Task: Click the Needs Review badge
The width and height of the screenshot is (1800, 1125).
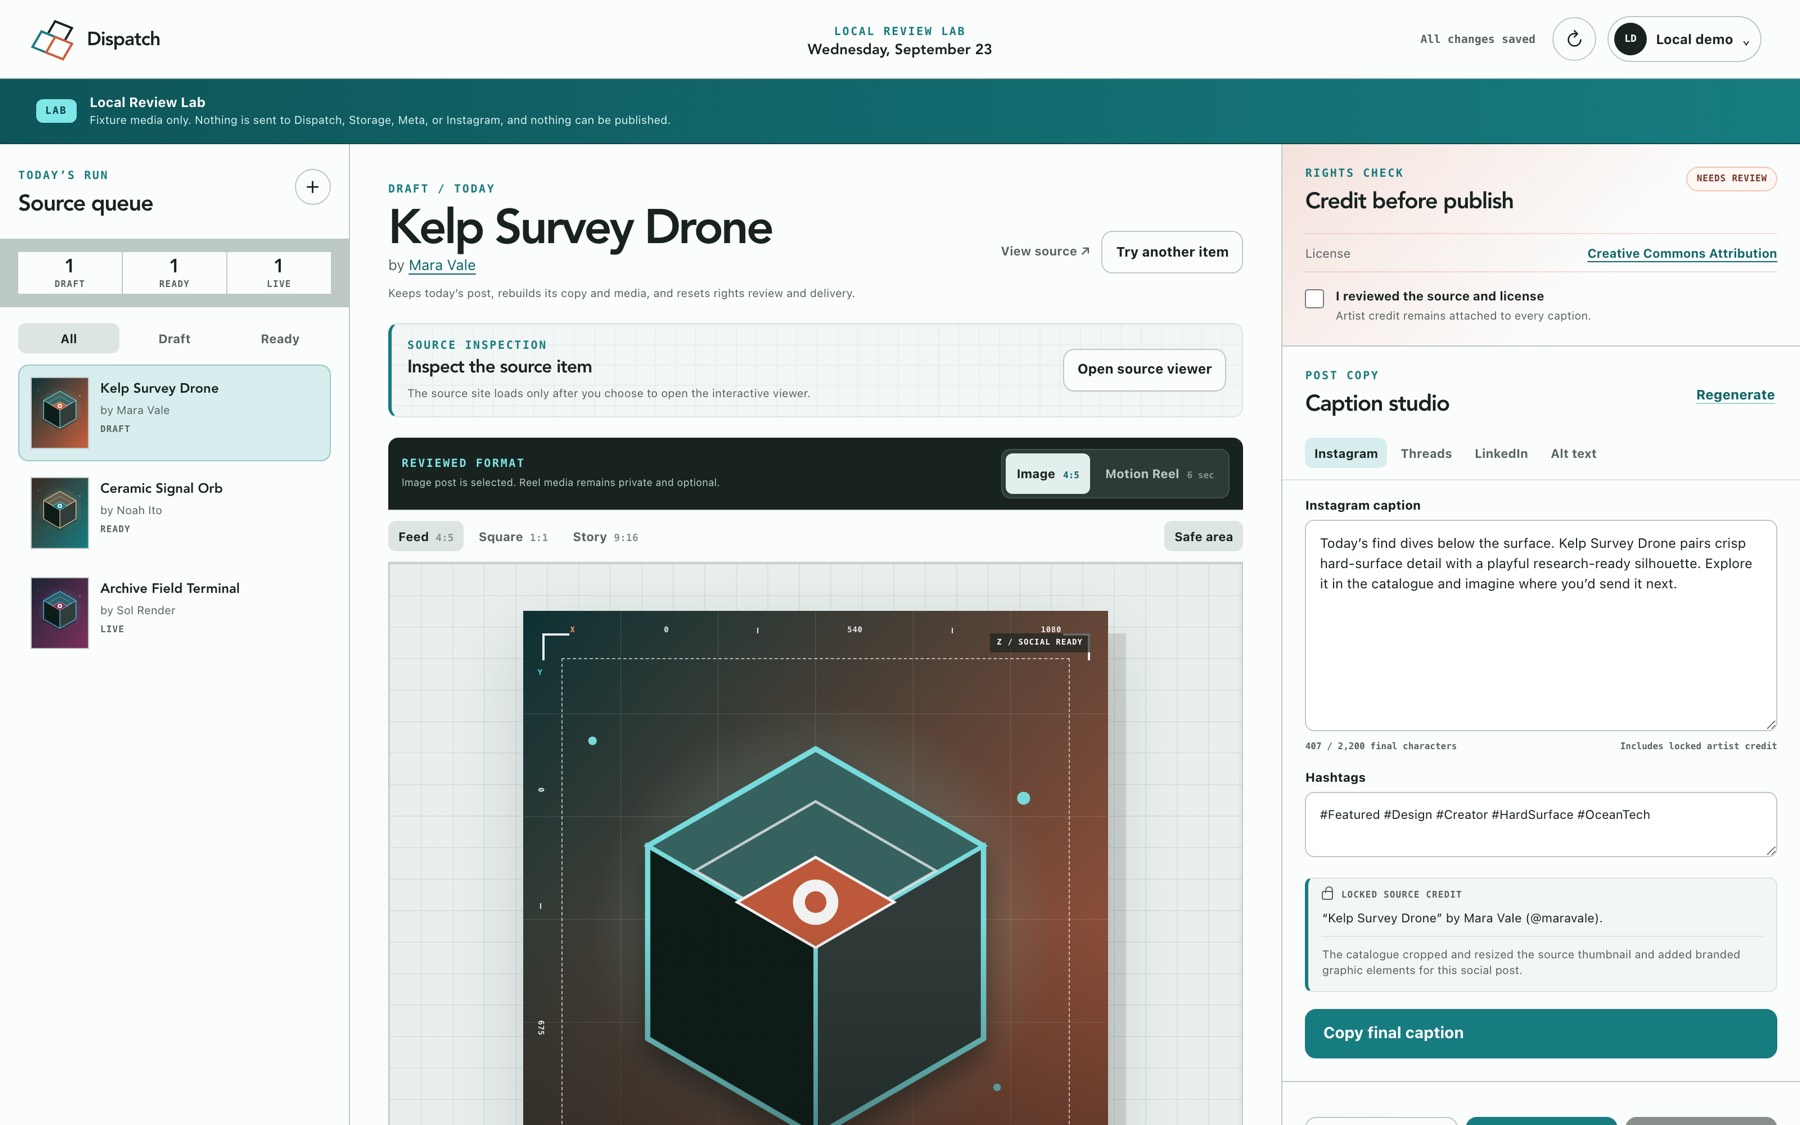Action: (x=1731, y=178)
